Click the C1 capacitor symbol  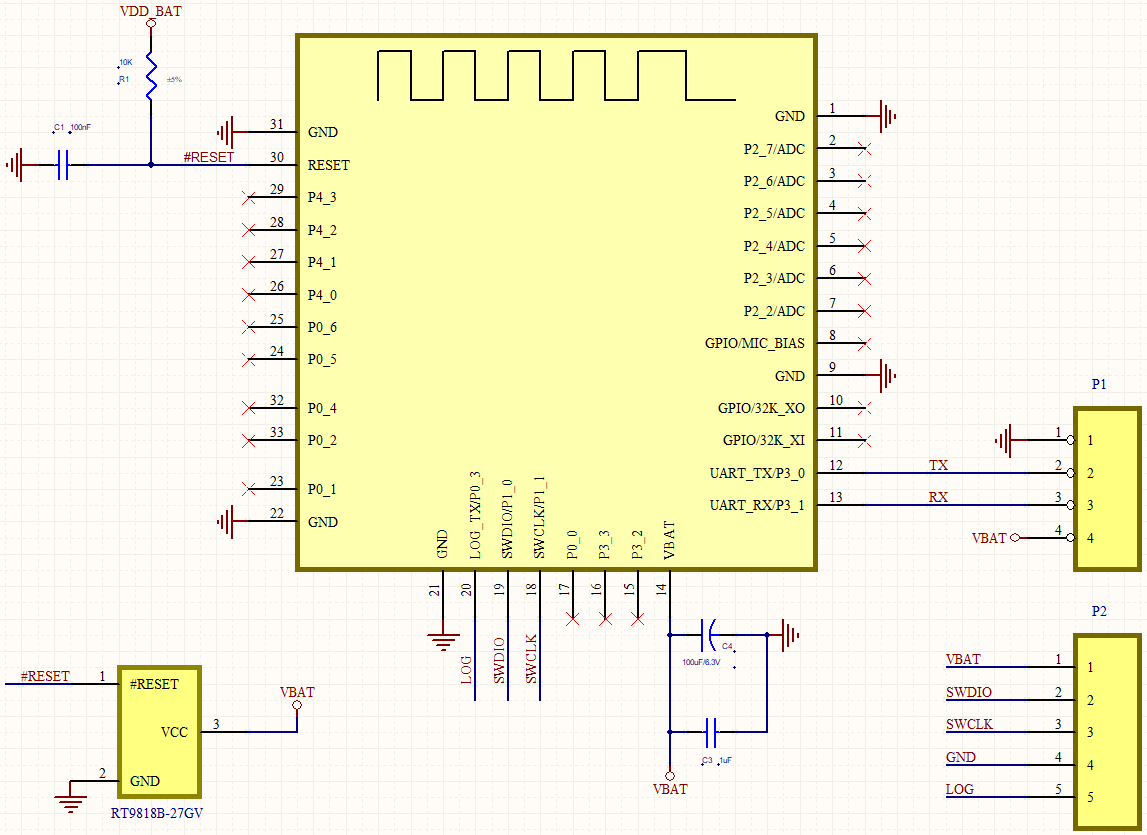click(x=62, y=165)
